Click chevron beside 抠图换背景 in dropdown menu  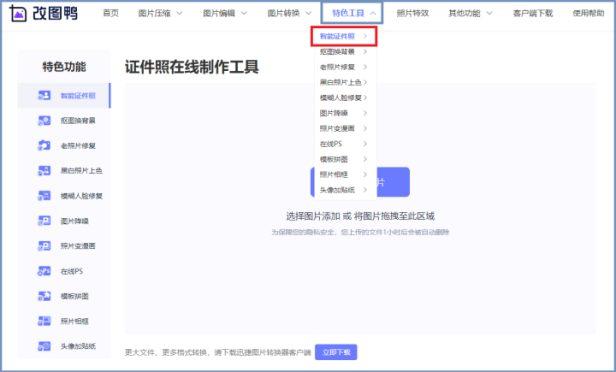point(365,51)
